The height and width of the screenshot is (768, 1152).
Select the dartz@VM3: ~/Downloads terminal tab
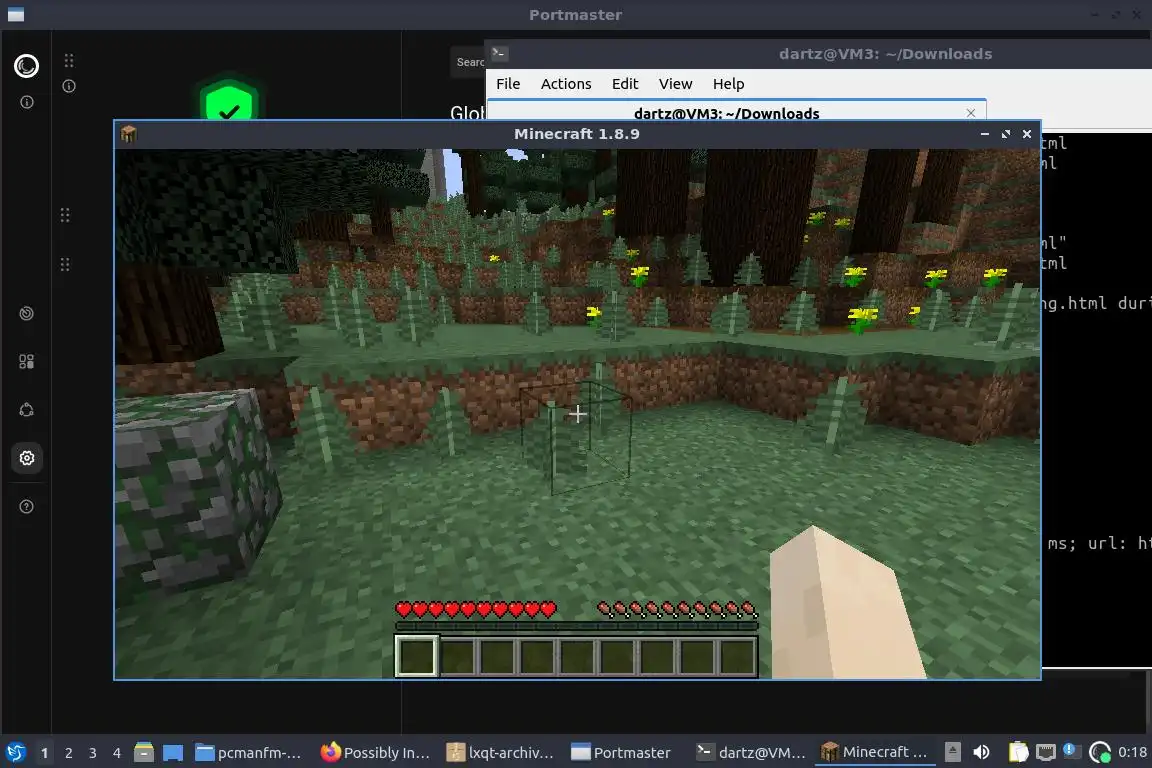(727, 112)
